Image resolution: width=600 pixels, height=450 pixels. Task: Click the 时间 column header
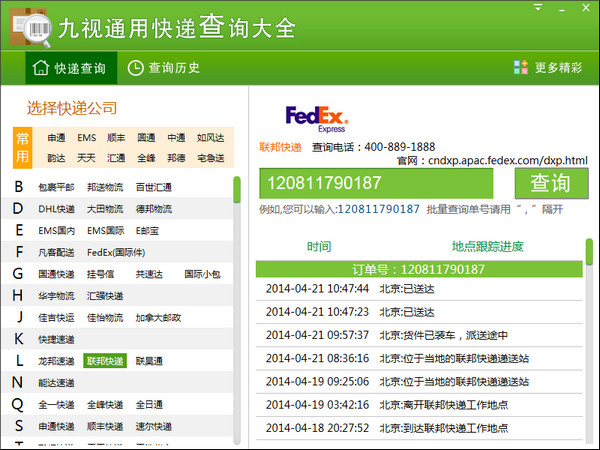[x=319, y=247]
